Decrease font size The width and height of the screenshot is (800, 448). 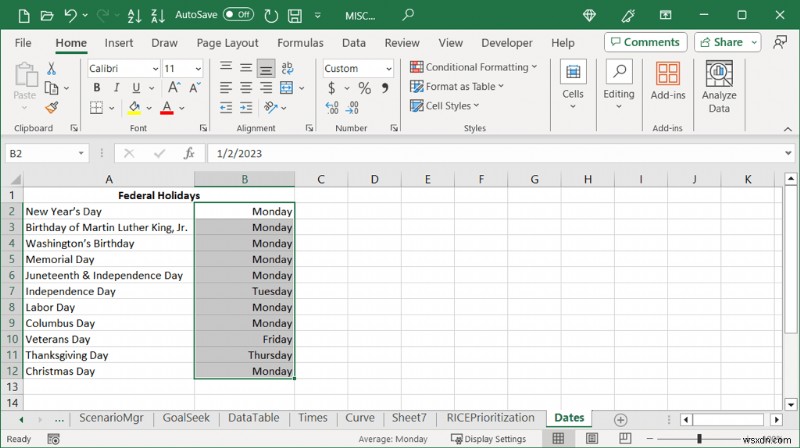(x=194, y=88)
